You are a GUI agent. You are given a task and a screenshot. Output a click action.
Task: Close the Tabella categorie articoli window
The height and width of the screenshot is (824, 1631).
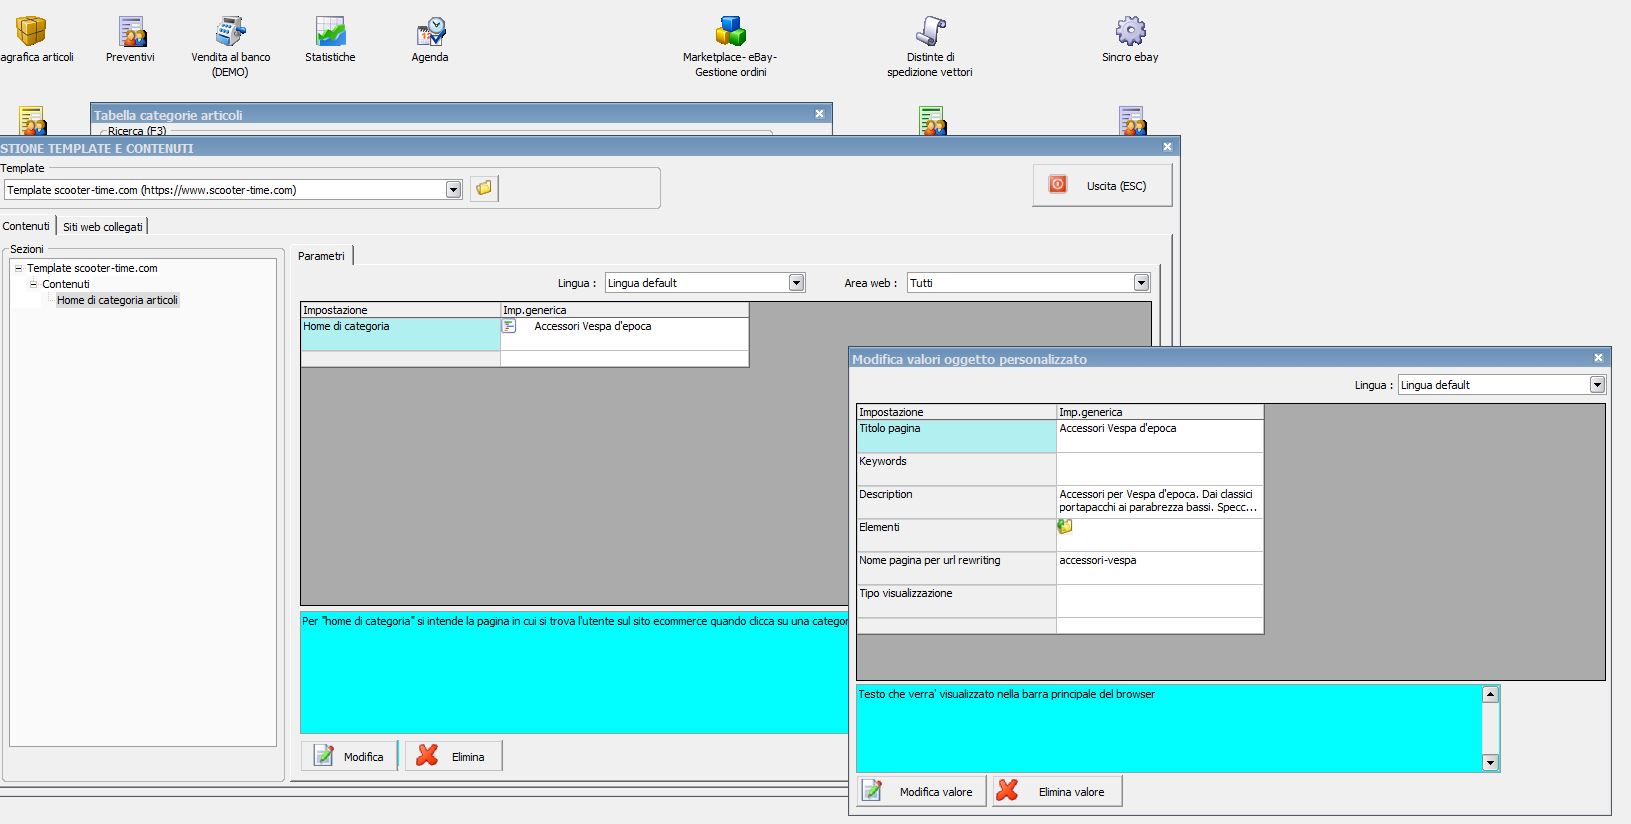(x=819, y=114)
